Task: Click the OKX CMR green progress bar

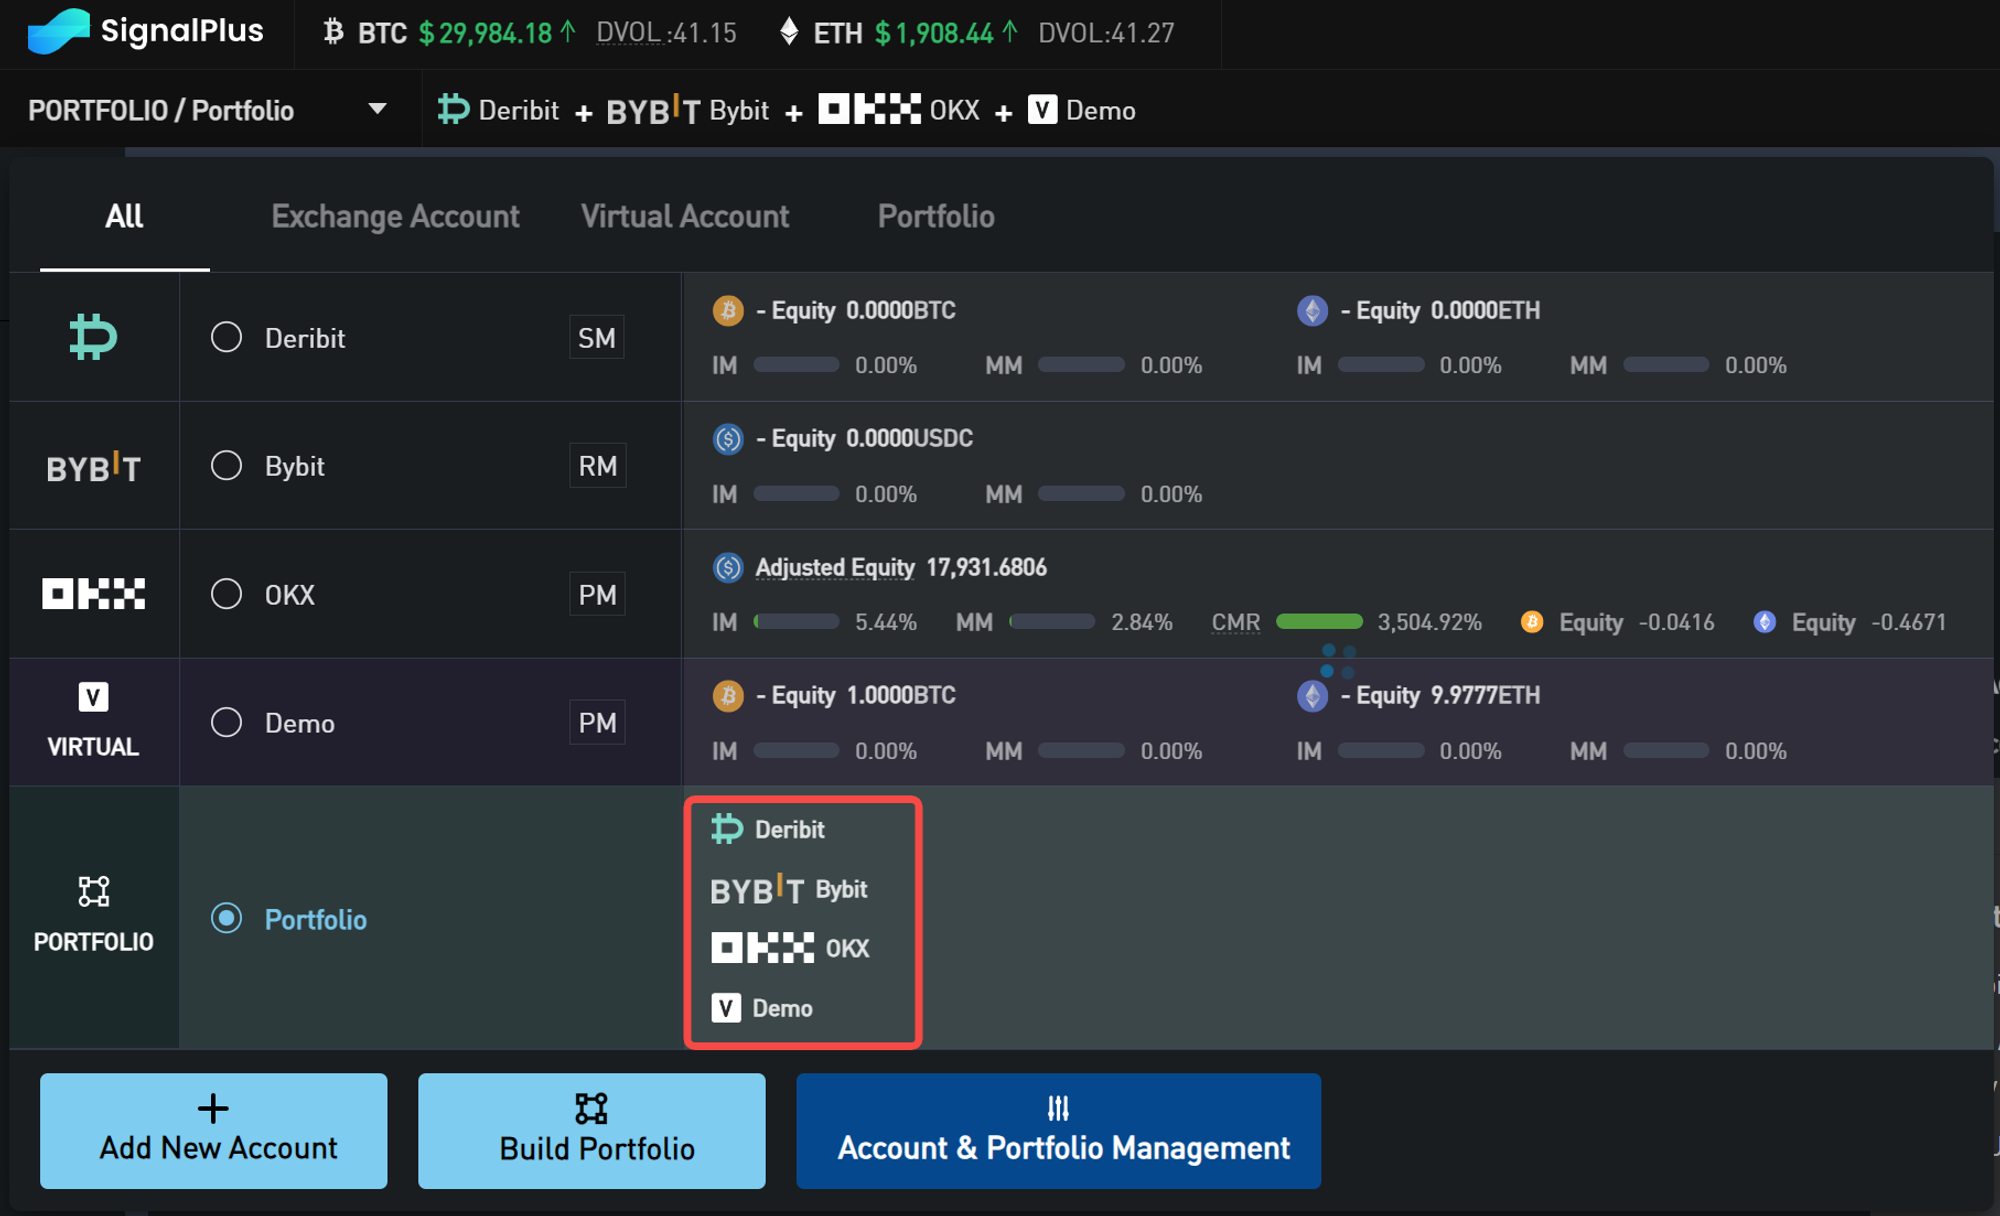Action: (x=1319, y=622)
